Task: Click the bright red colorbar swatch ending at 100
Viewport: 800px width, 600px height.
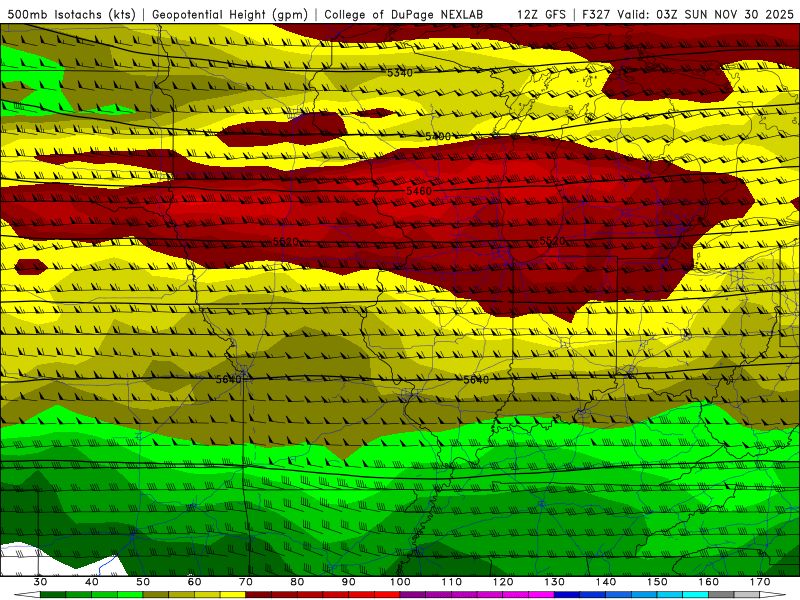Action: [387, 595]
